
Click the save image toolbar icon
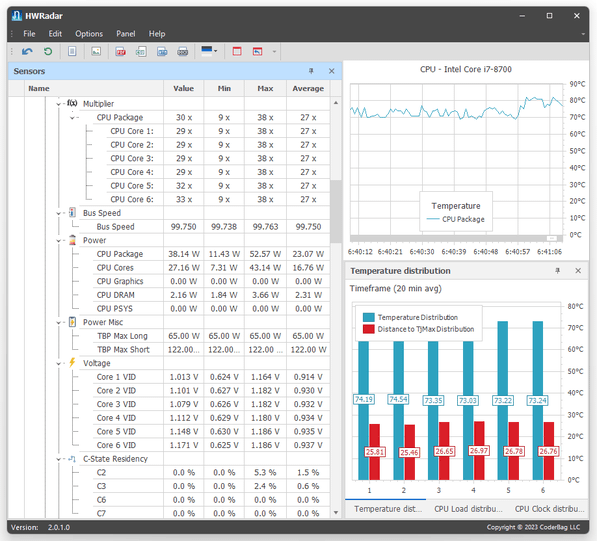point(96,51)
